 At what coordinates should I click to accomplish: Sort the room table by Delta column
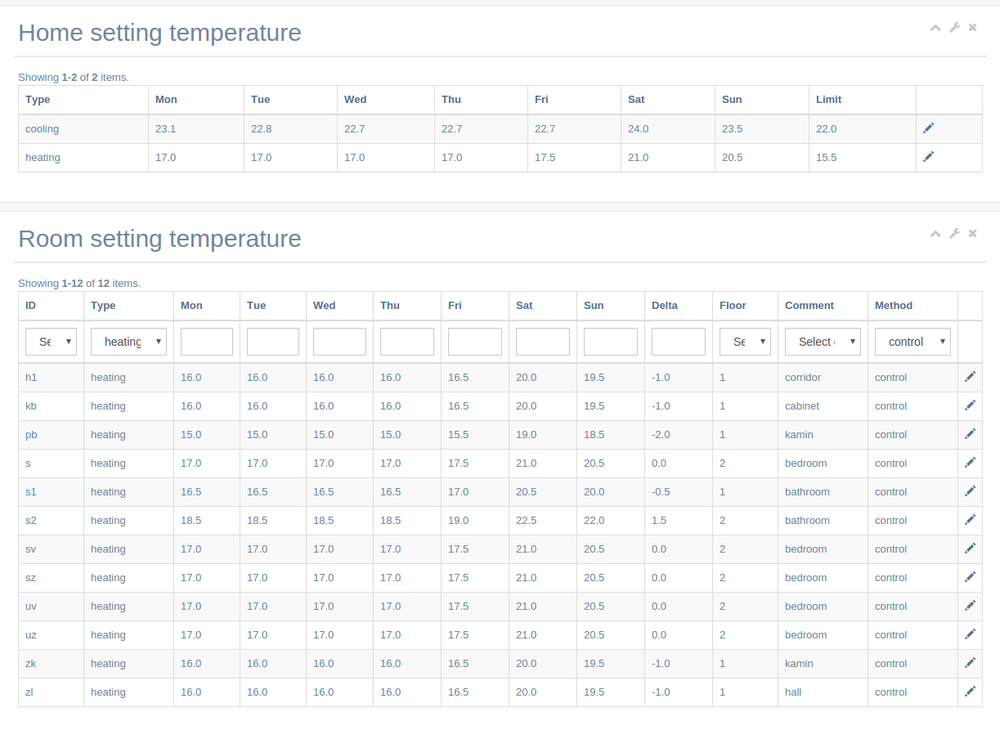coord(664,305)
